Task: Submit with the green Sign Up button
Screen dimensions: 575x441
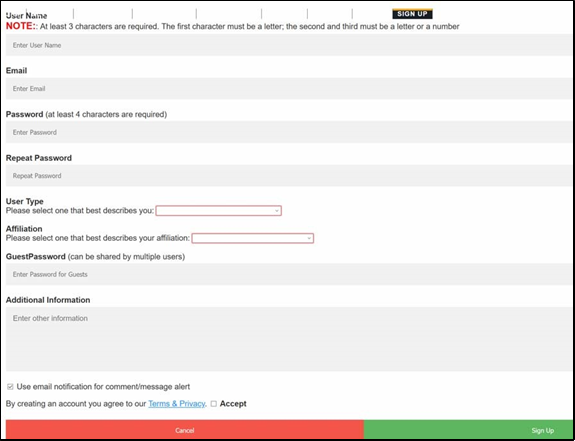Action: pos(468,430)
